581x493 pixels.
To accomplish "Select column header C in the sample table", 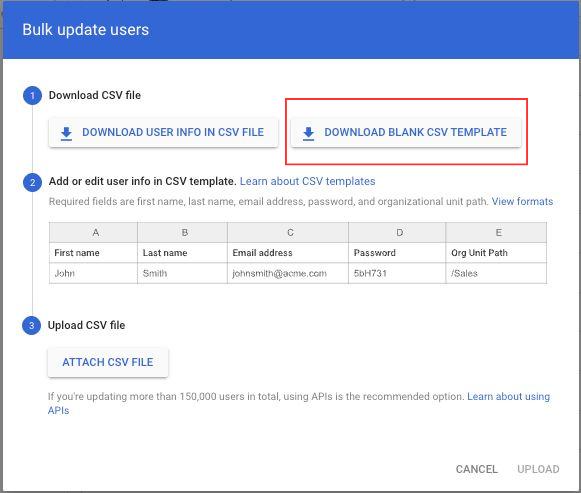I will coord(288,233).
